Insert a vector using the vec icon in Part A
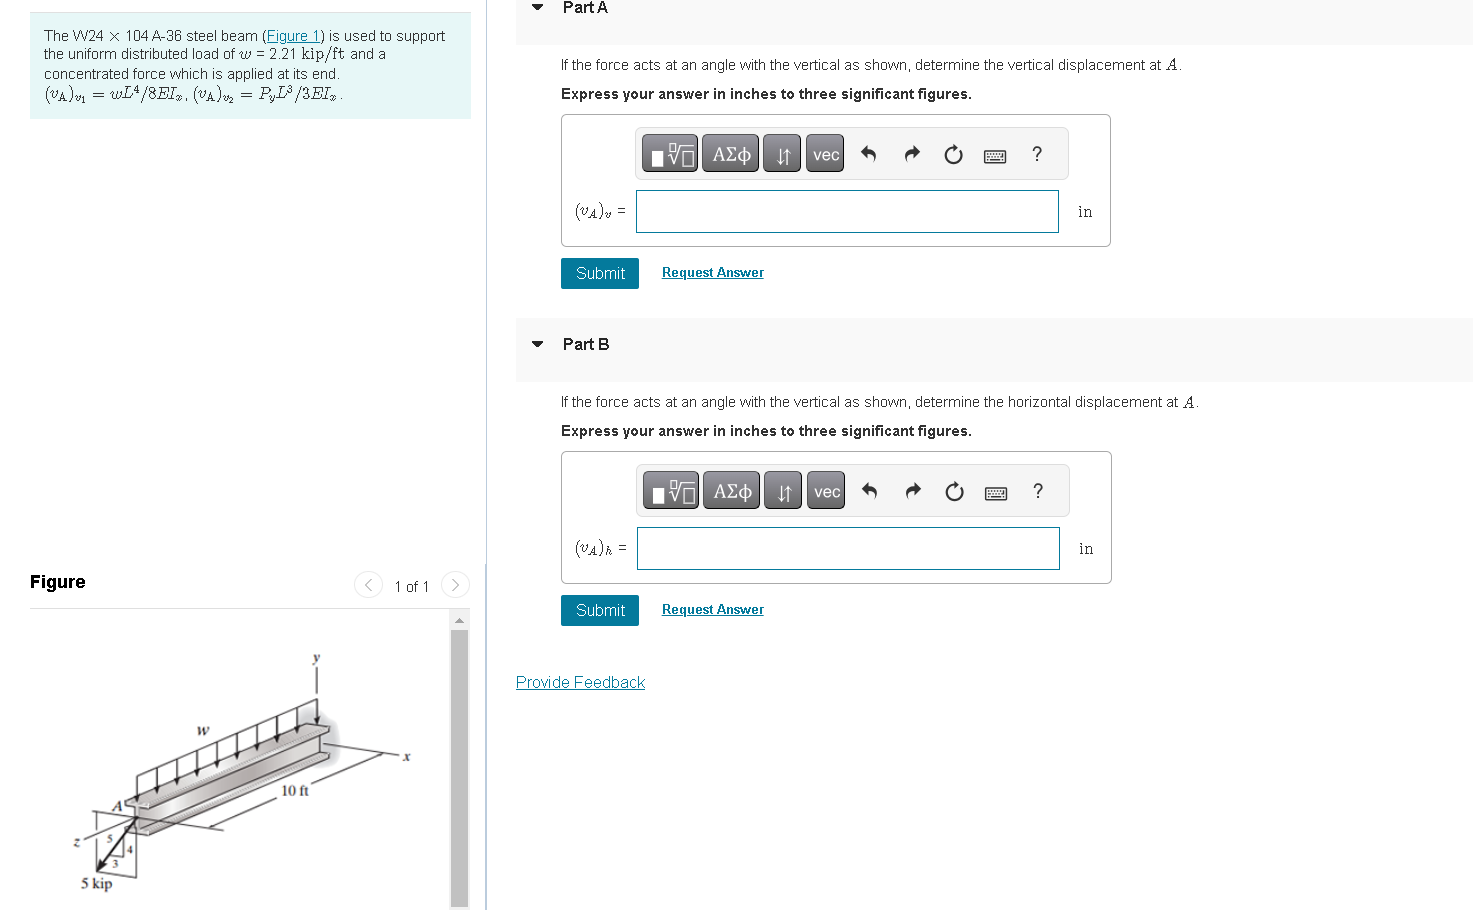The width and height of the screenshot is (1473, 910). pos(824,153)
